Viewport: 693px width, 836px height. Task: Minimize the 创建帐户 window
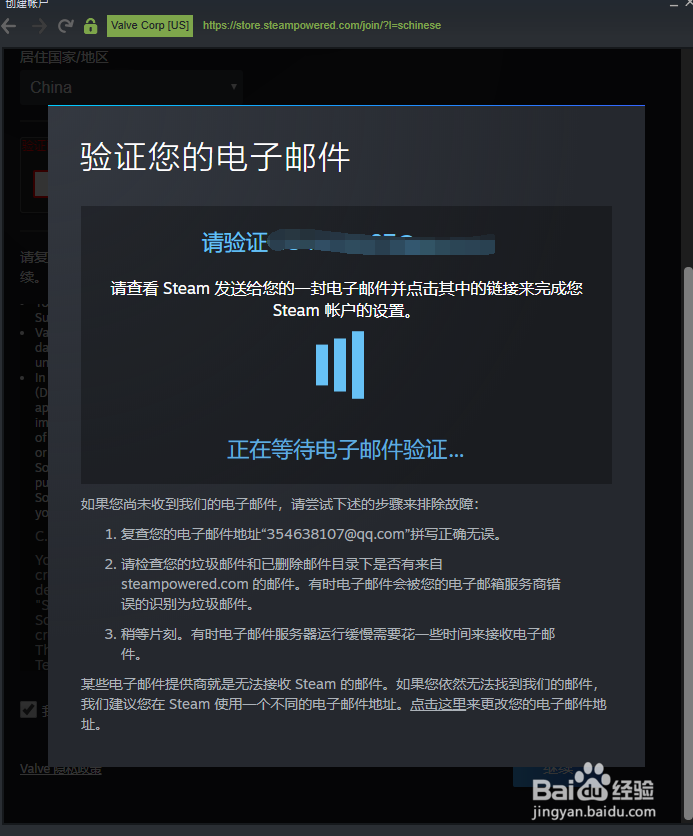[x=674, y=4]
